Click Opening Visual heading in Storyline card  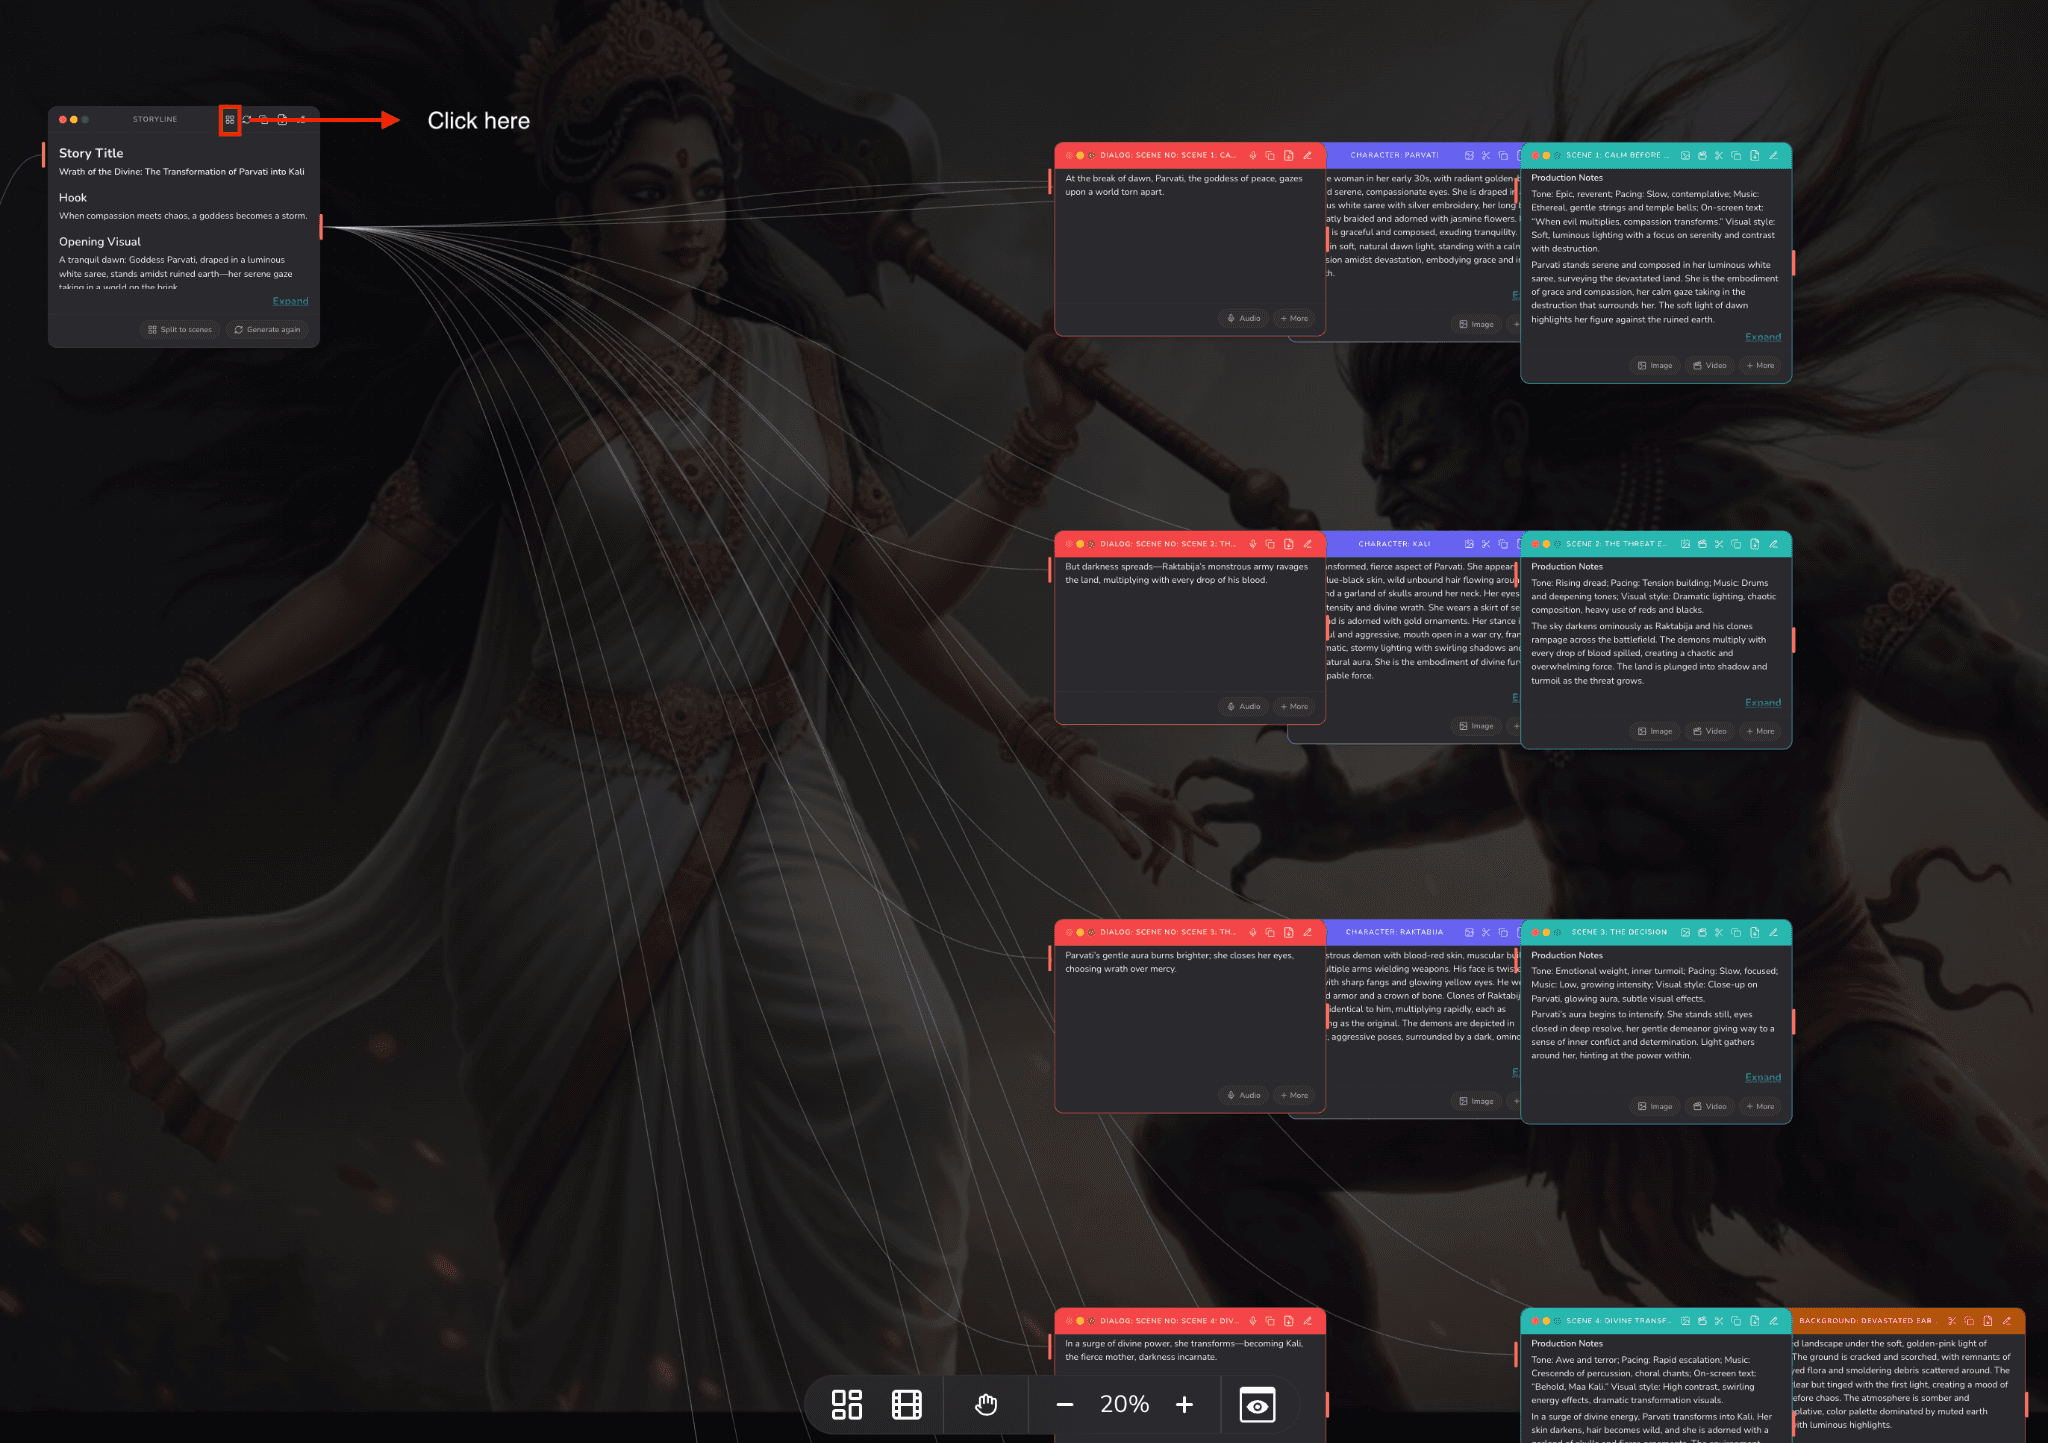[x=100, y=242]
